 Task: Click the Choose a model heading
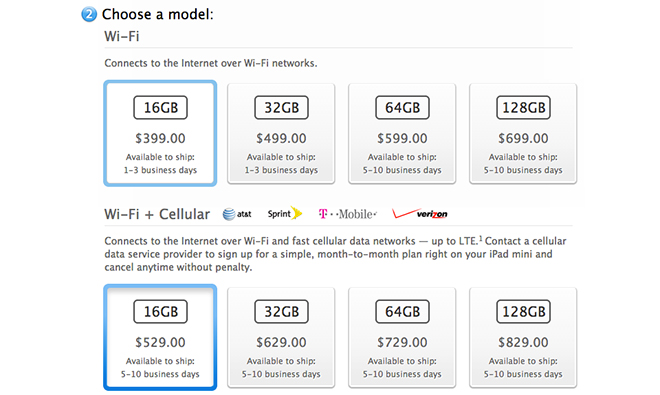[158, 14]
